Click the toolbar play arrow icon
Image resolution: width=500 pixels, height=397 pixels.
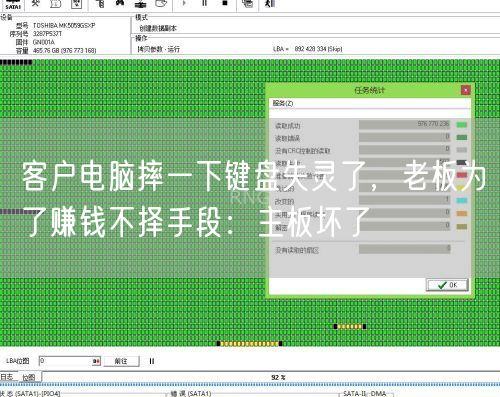click(184, 3)
